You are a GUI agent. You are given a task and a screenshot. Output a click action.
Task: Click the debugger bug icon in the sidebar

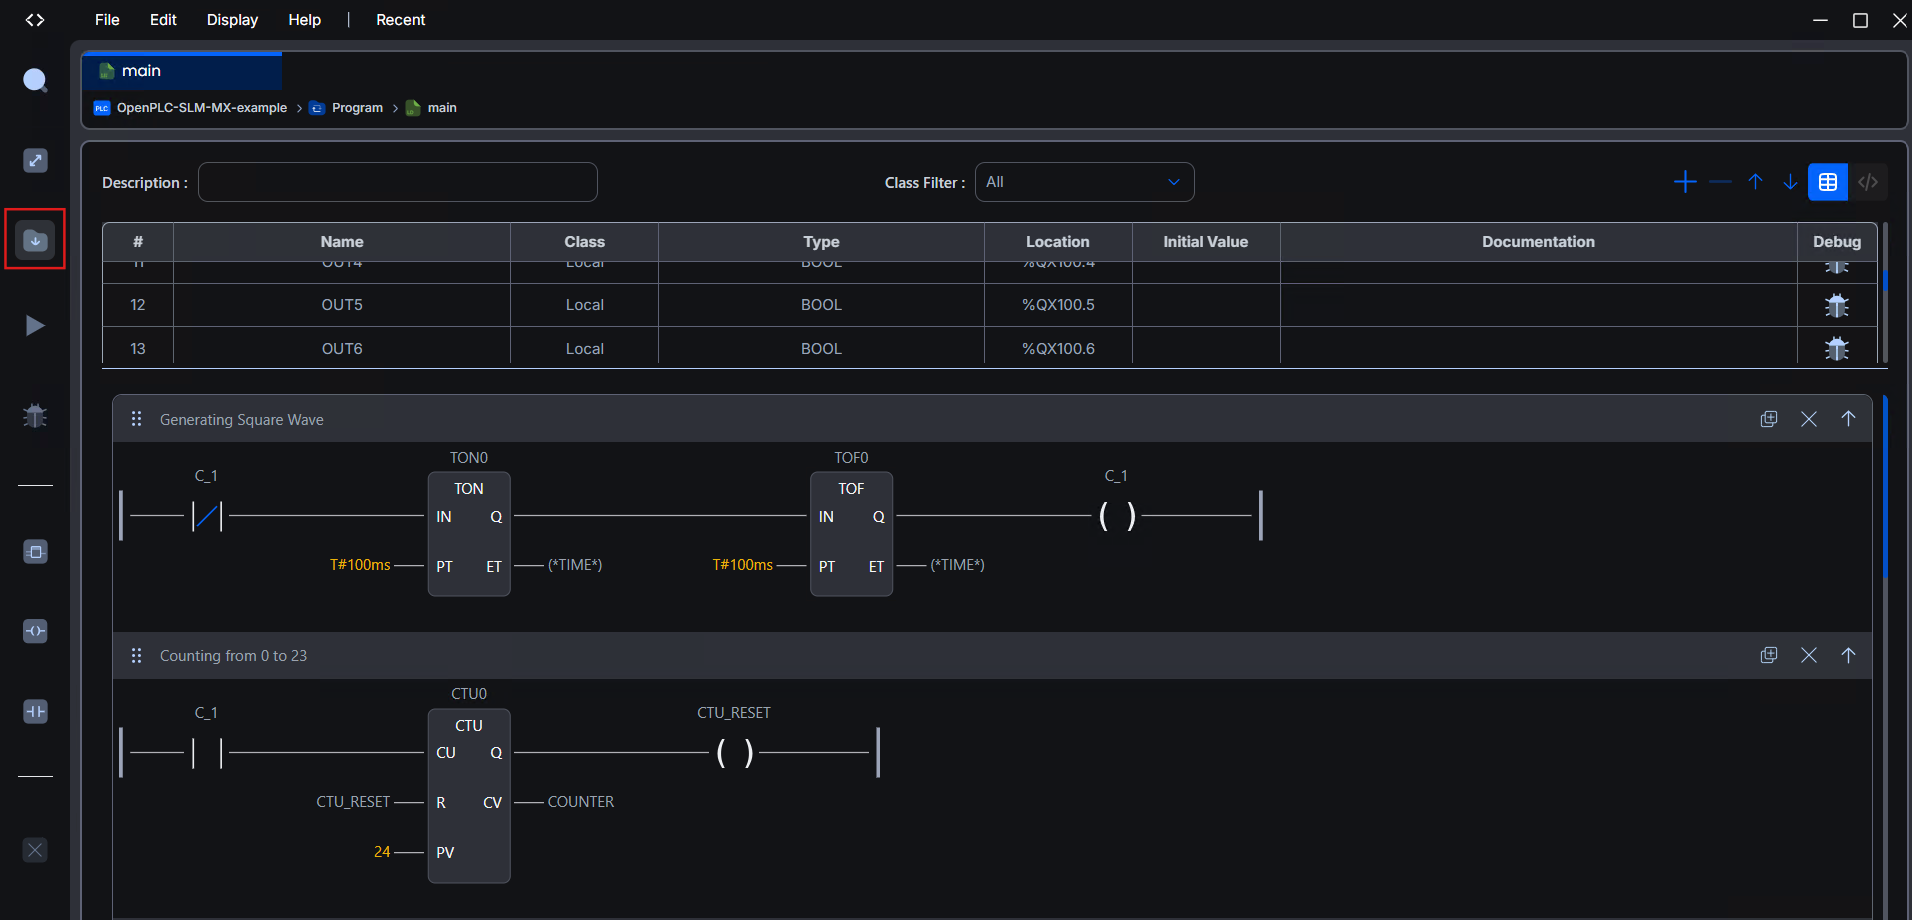point(35,416)
